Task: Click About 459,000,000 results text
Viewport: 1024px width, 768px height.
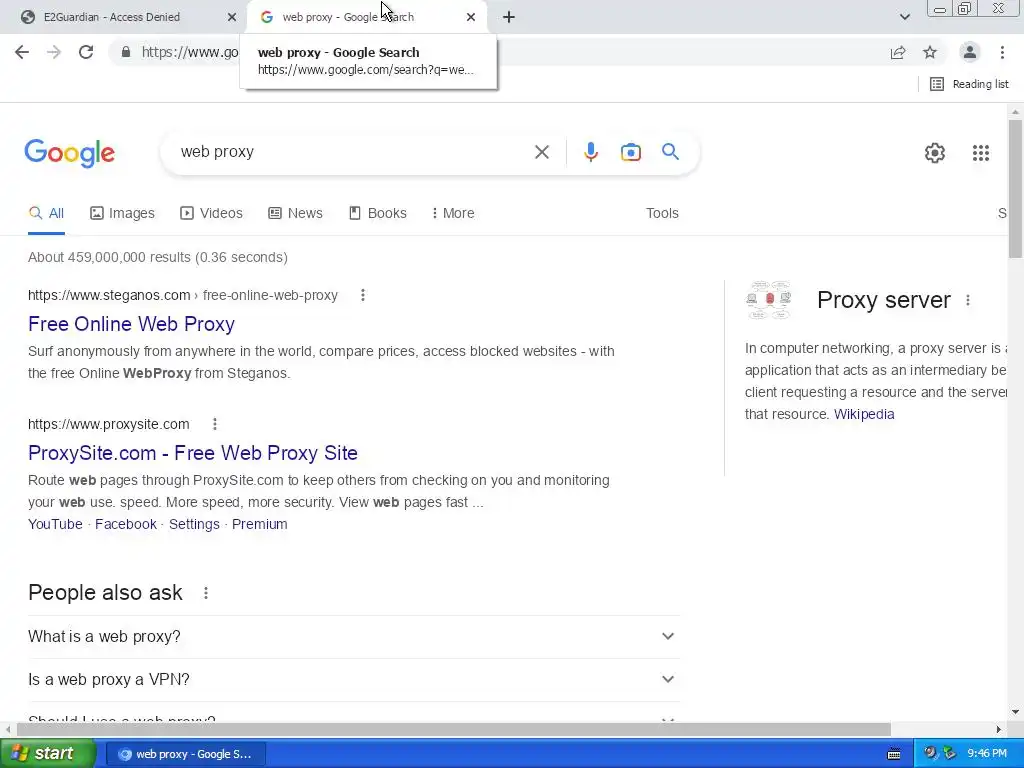Action: [157, 257]
